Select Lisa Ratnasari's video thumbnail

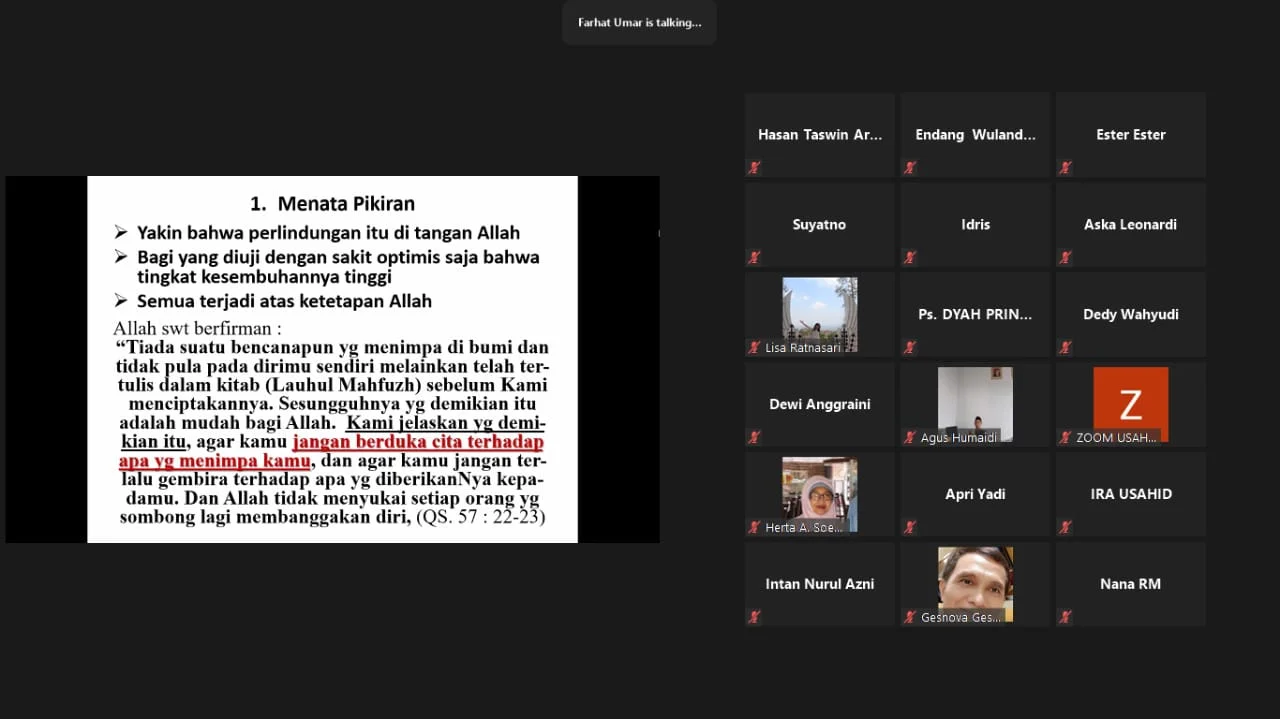820,314
